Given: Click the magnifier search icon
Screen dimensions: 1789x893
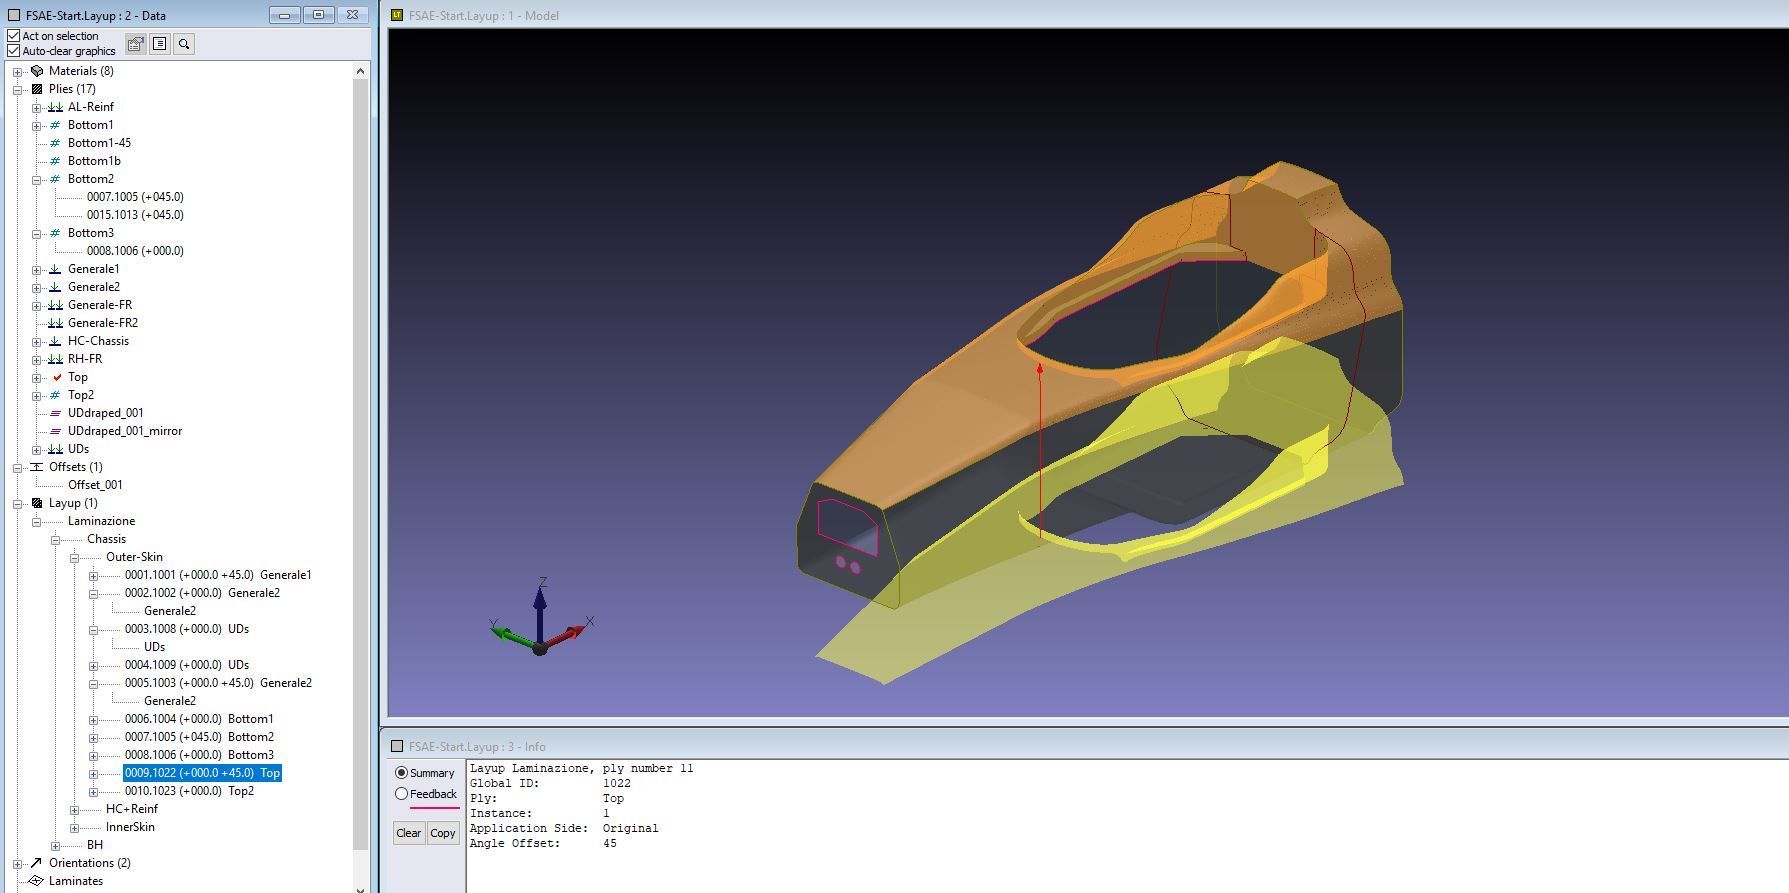Looking at the screenshot, I should (184, 44).
